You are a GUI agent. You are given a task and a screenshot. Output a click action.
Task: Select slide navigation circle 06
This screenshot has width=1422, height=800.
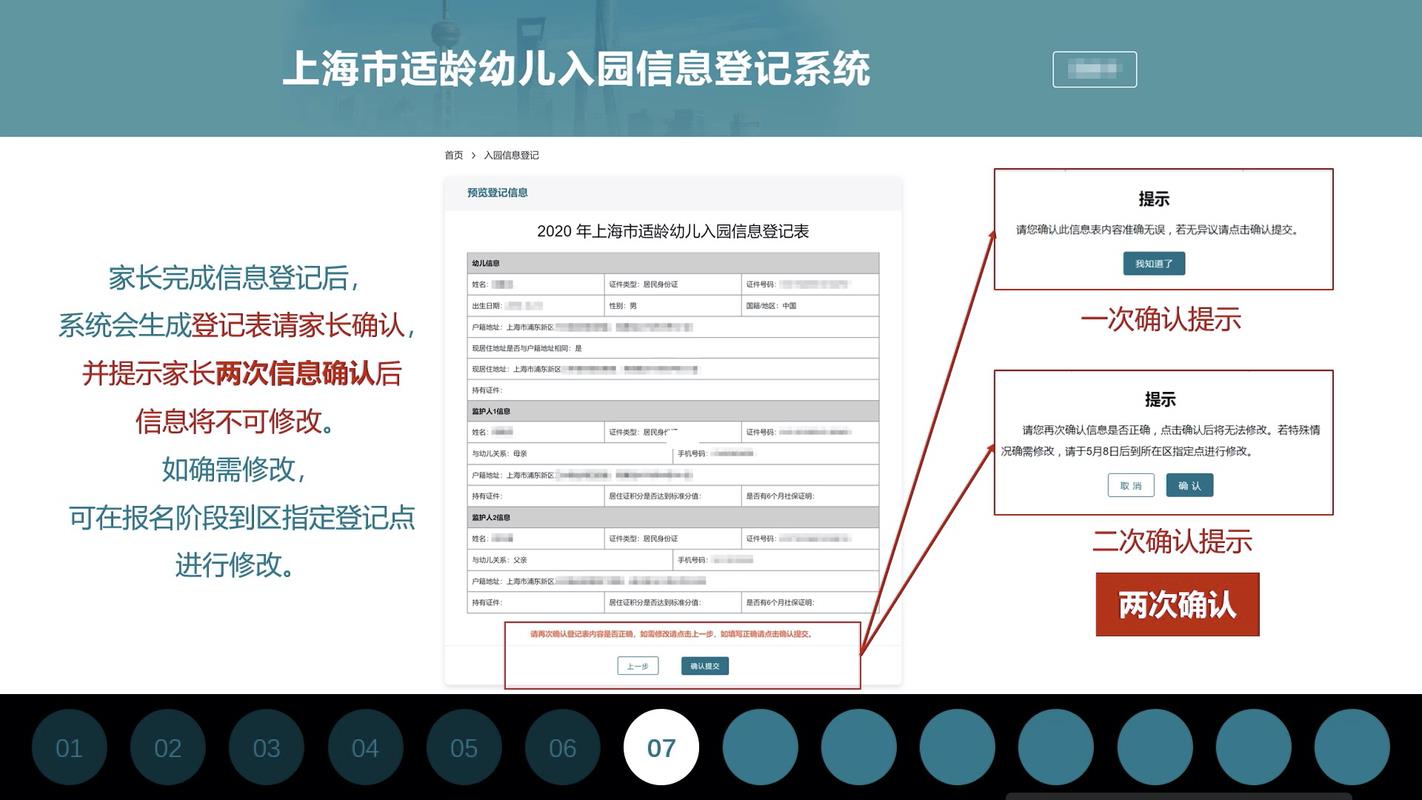(563, 747)
